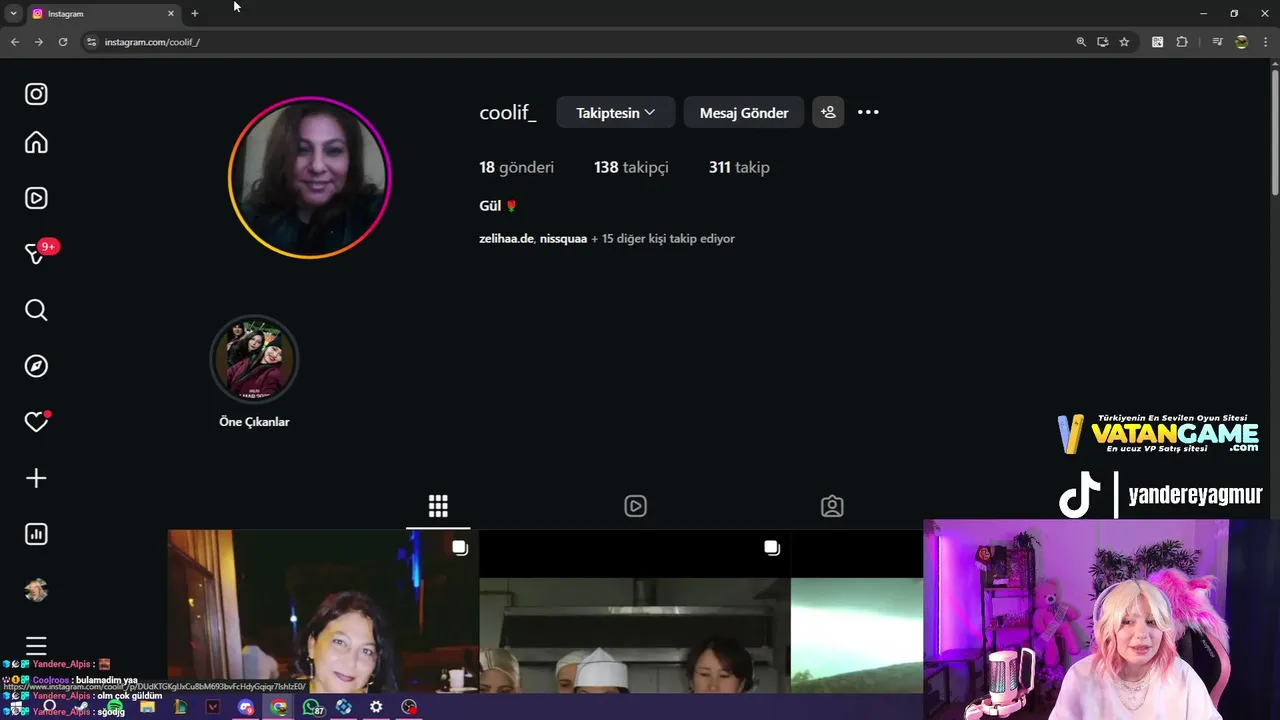Switch to the tagged photos tab

832,506
